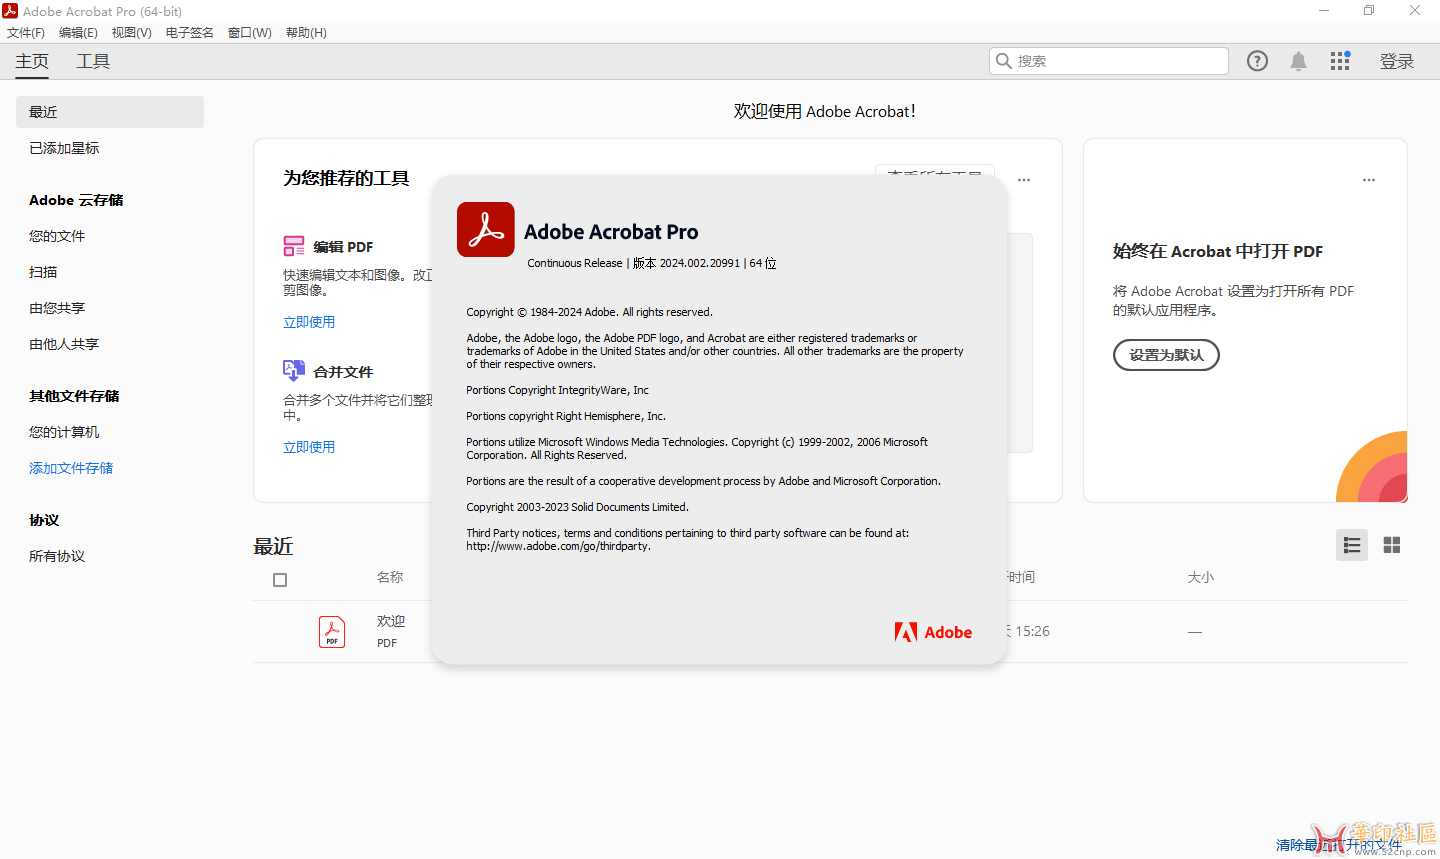
Task: Click the 始终在 Acrobat 中打开 PDF heading
Action: pos(1218,251)
